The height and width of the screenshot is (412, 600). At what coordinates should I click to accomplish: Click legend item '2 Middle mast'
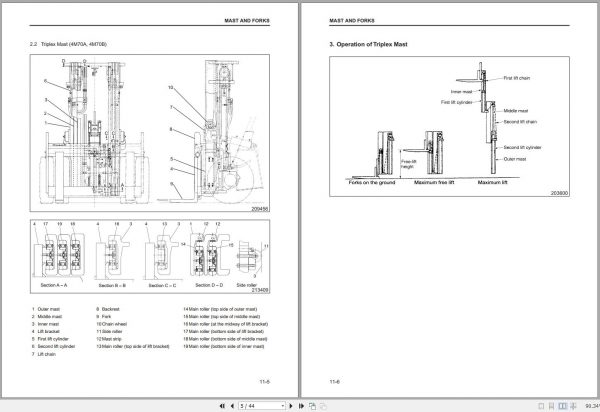click(47, 317)
